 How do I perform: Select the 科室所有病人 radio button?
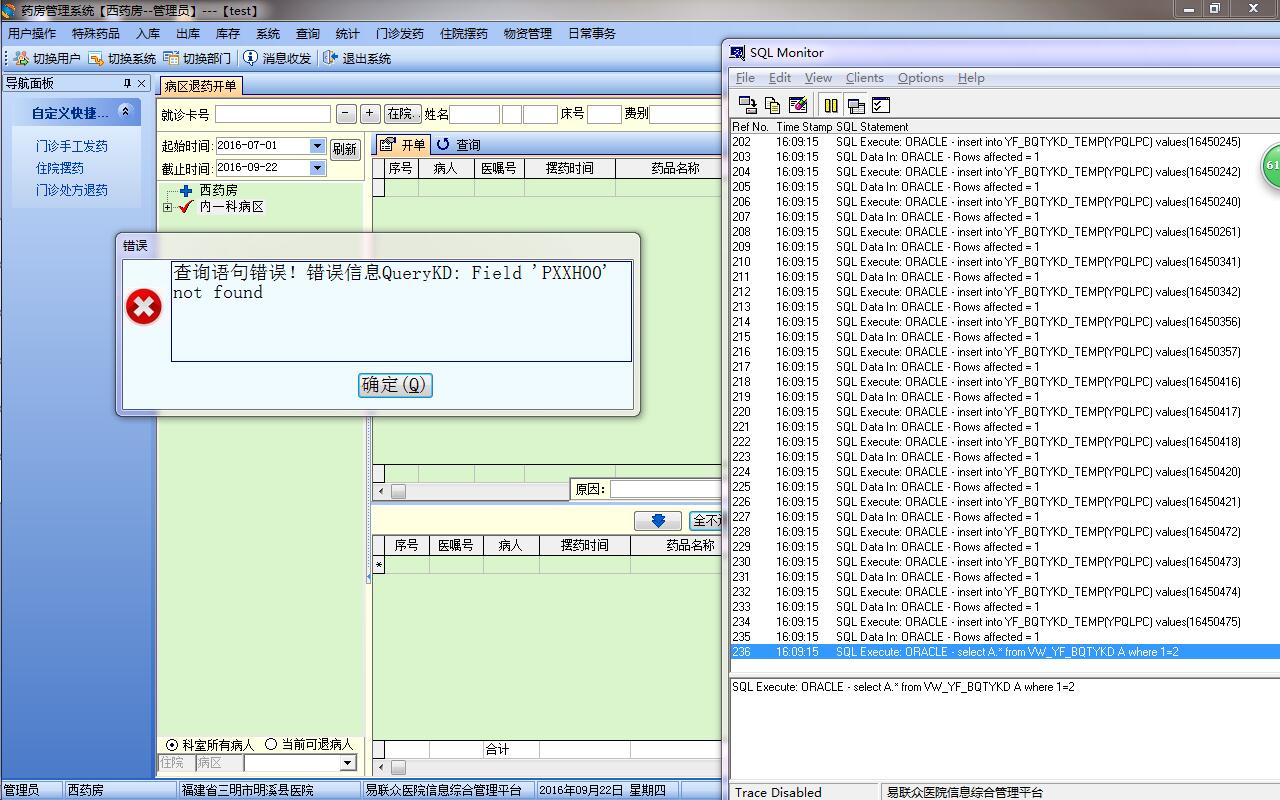(x=172, y=745)
